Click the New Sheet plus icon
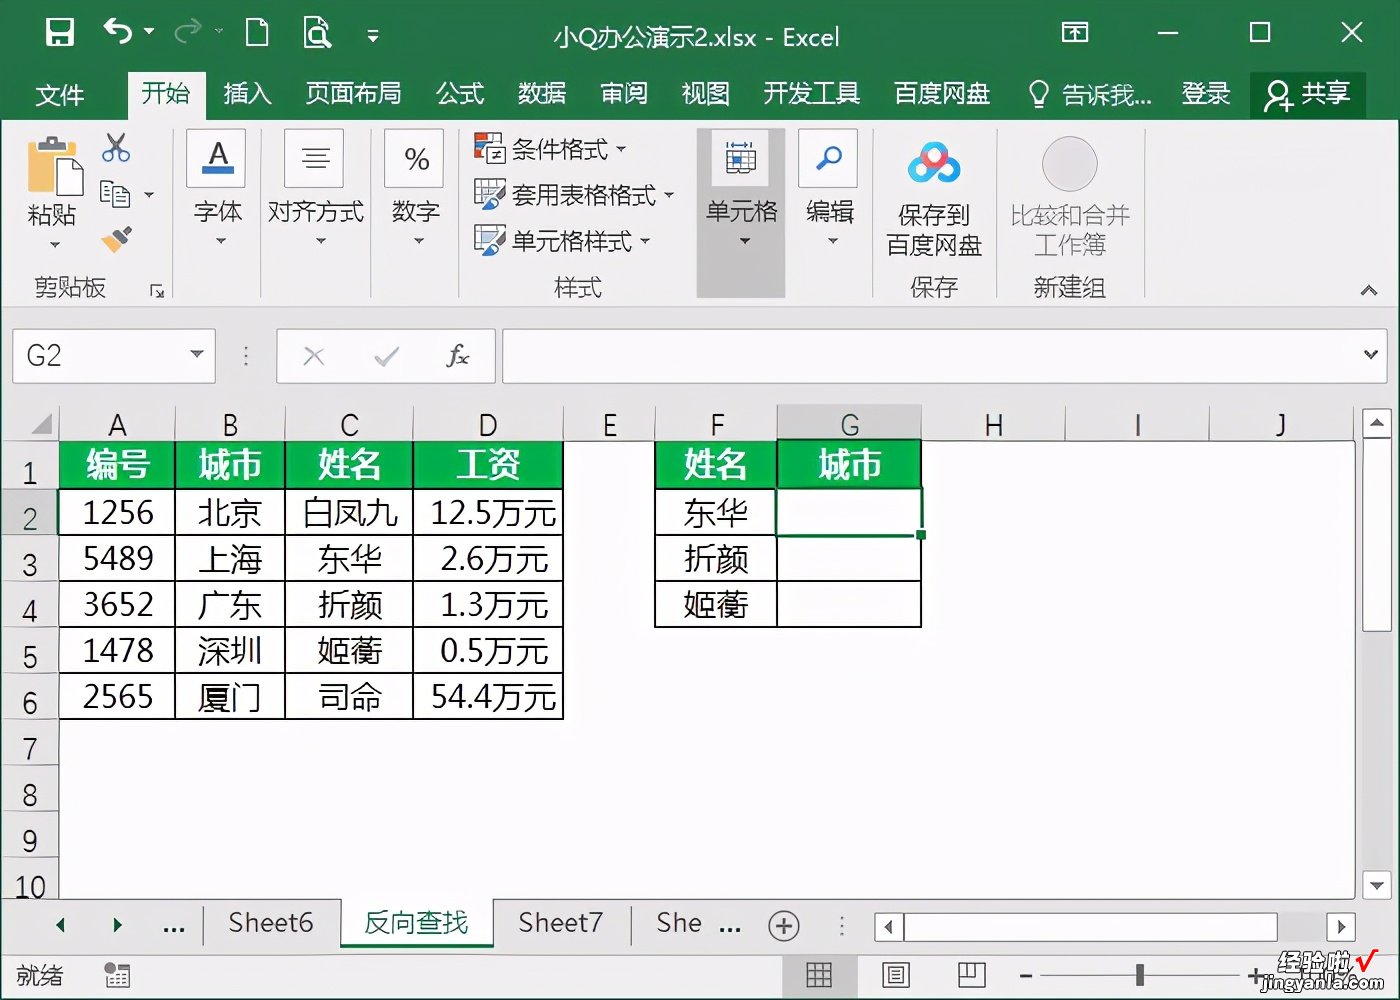This screenshot has width=1400, height=1000. (784, 926)
